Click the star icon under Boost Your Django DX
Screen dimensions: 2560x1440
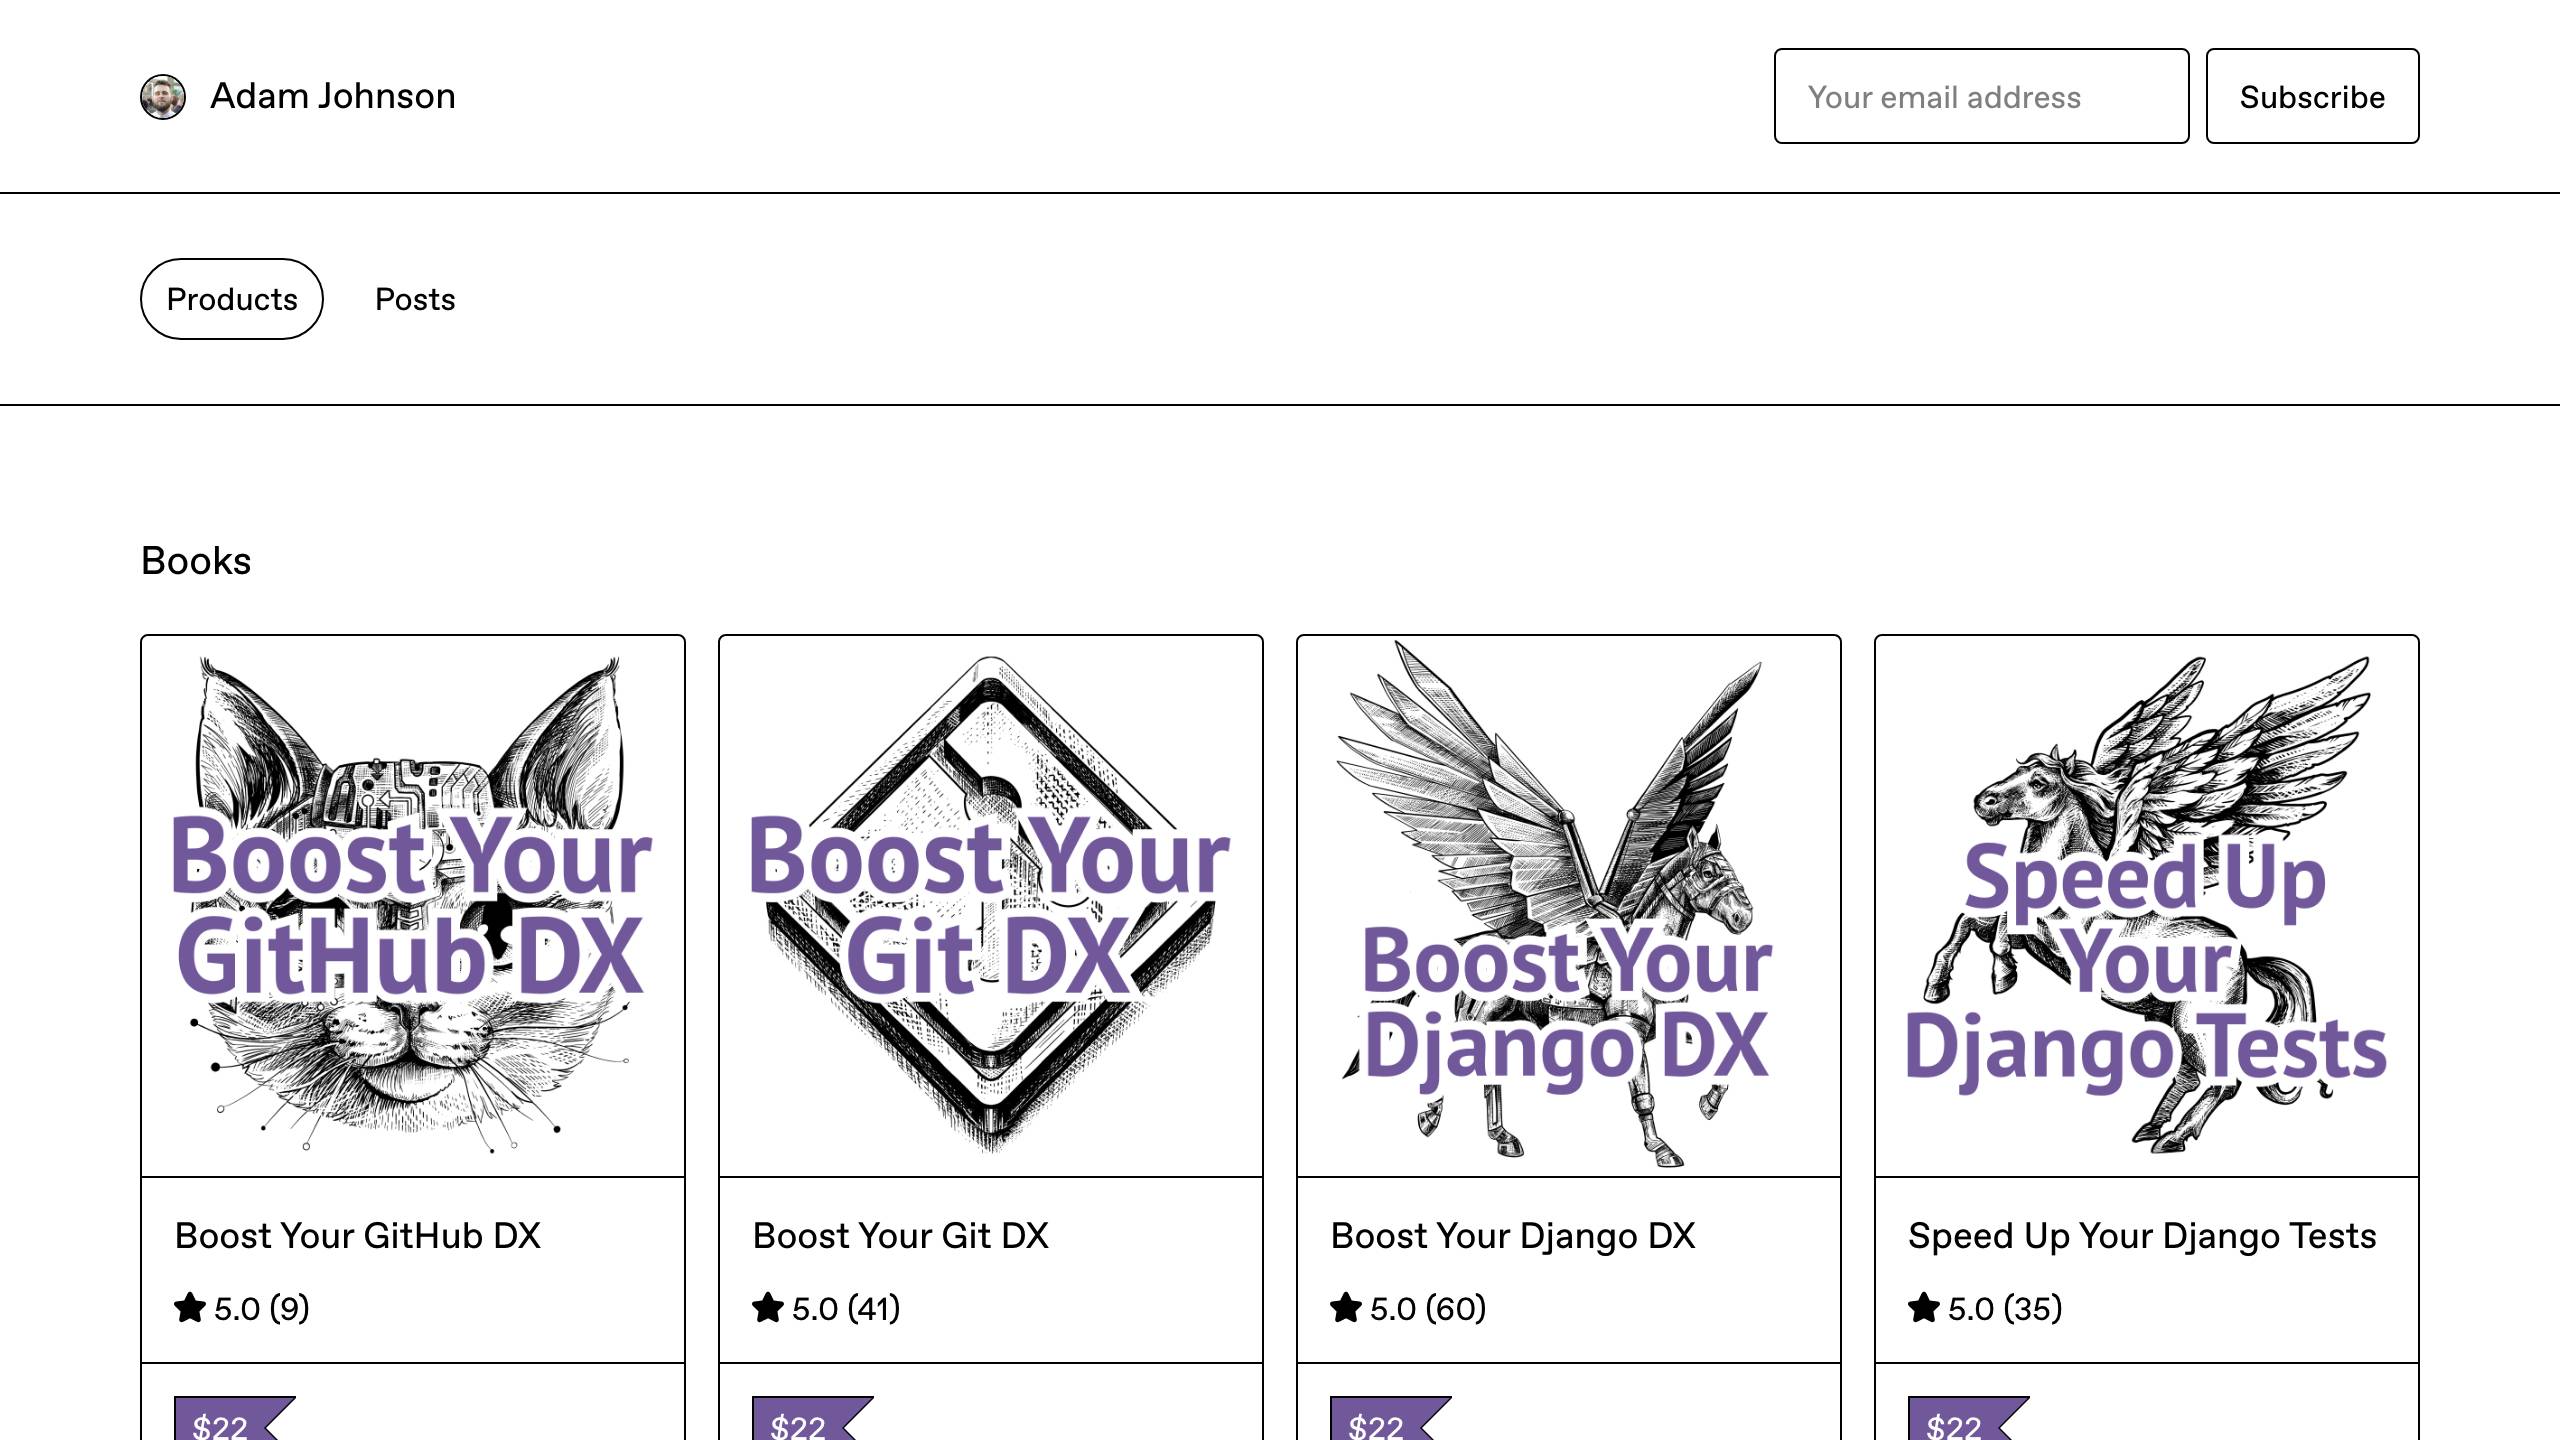tap(1346, 1308)
